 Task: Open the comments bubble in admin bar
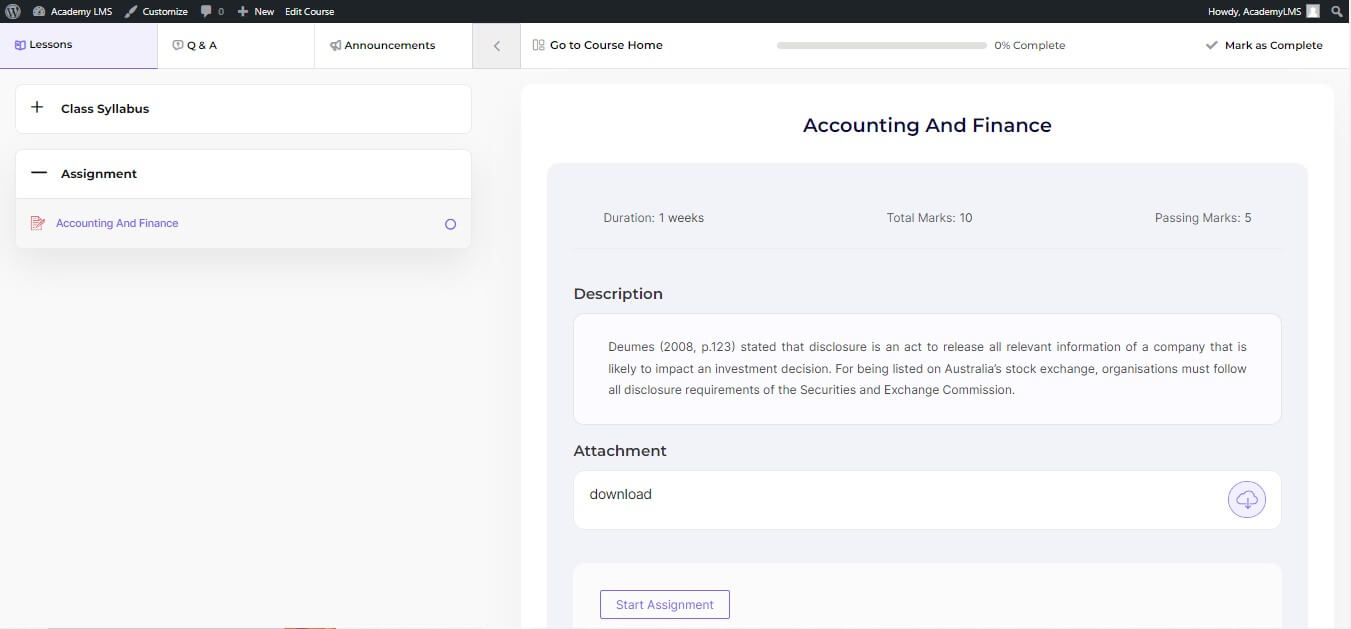(x=204, y=11)
